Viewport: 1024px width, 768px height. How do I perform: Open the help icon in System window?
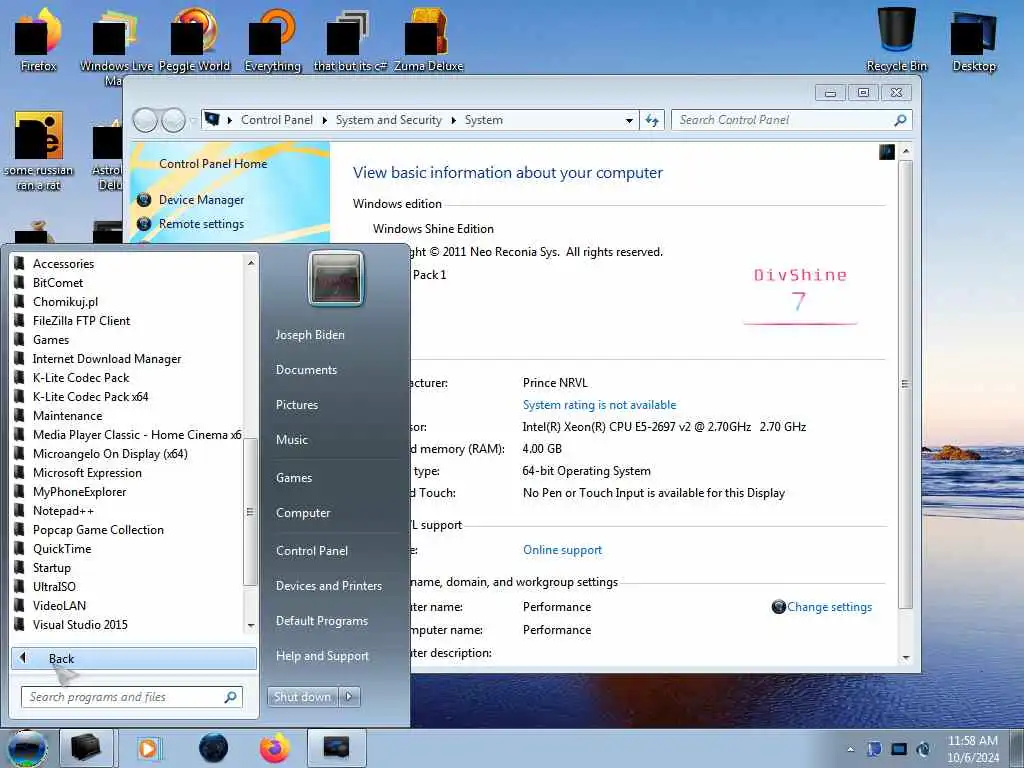(x=886, y=152)
